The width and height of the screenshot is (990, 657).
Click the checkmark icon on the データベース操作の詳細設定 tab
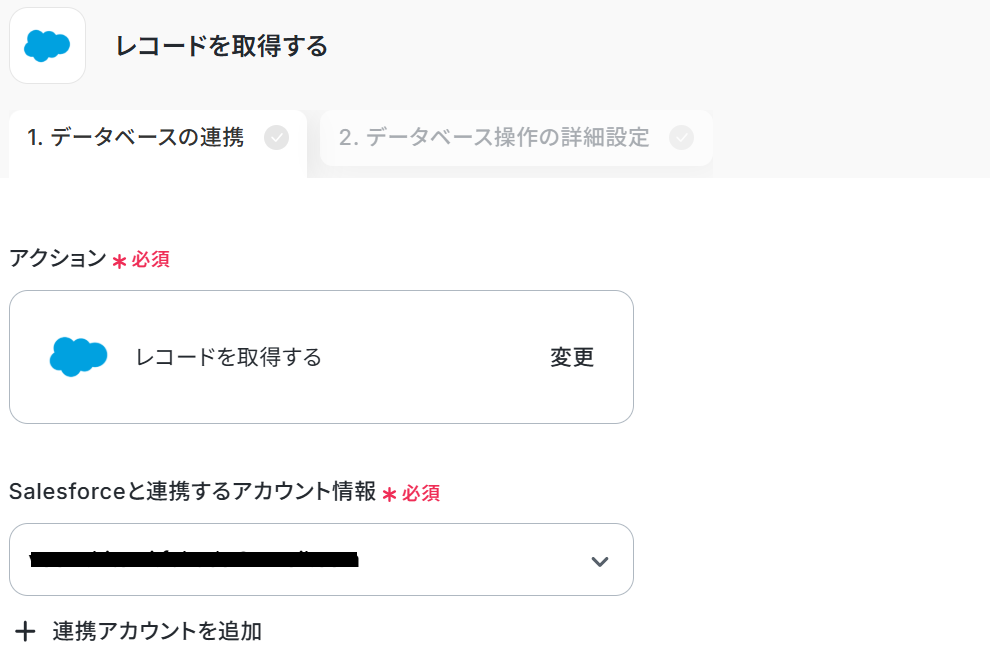[x=681, y=138]
